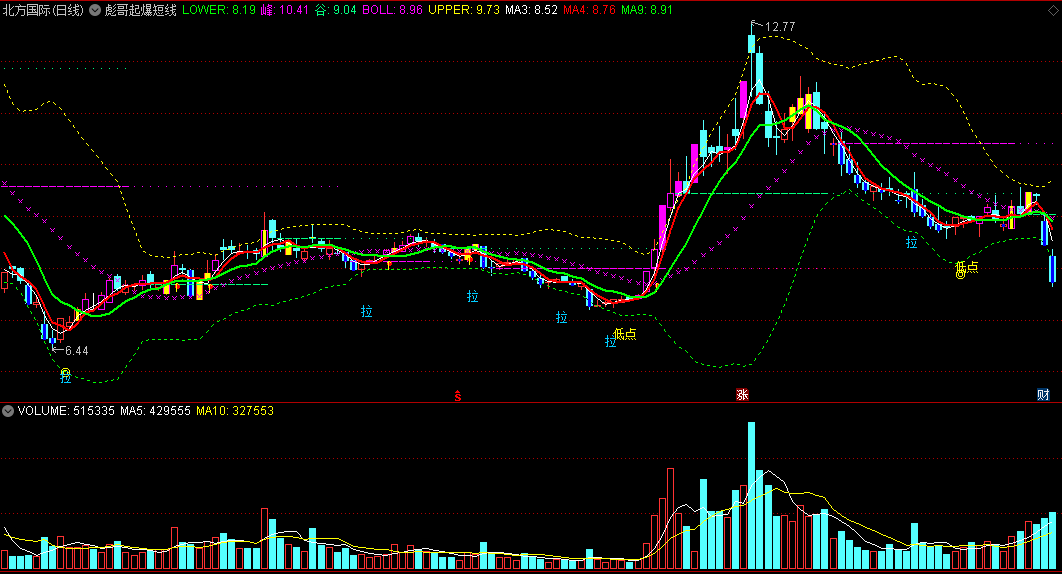Click the MA4: 8.76 readout
This screenshot has height=574, width=1062.
click(589, 10)
